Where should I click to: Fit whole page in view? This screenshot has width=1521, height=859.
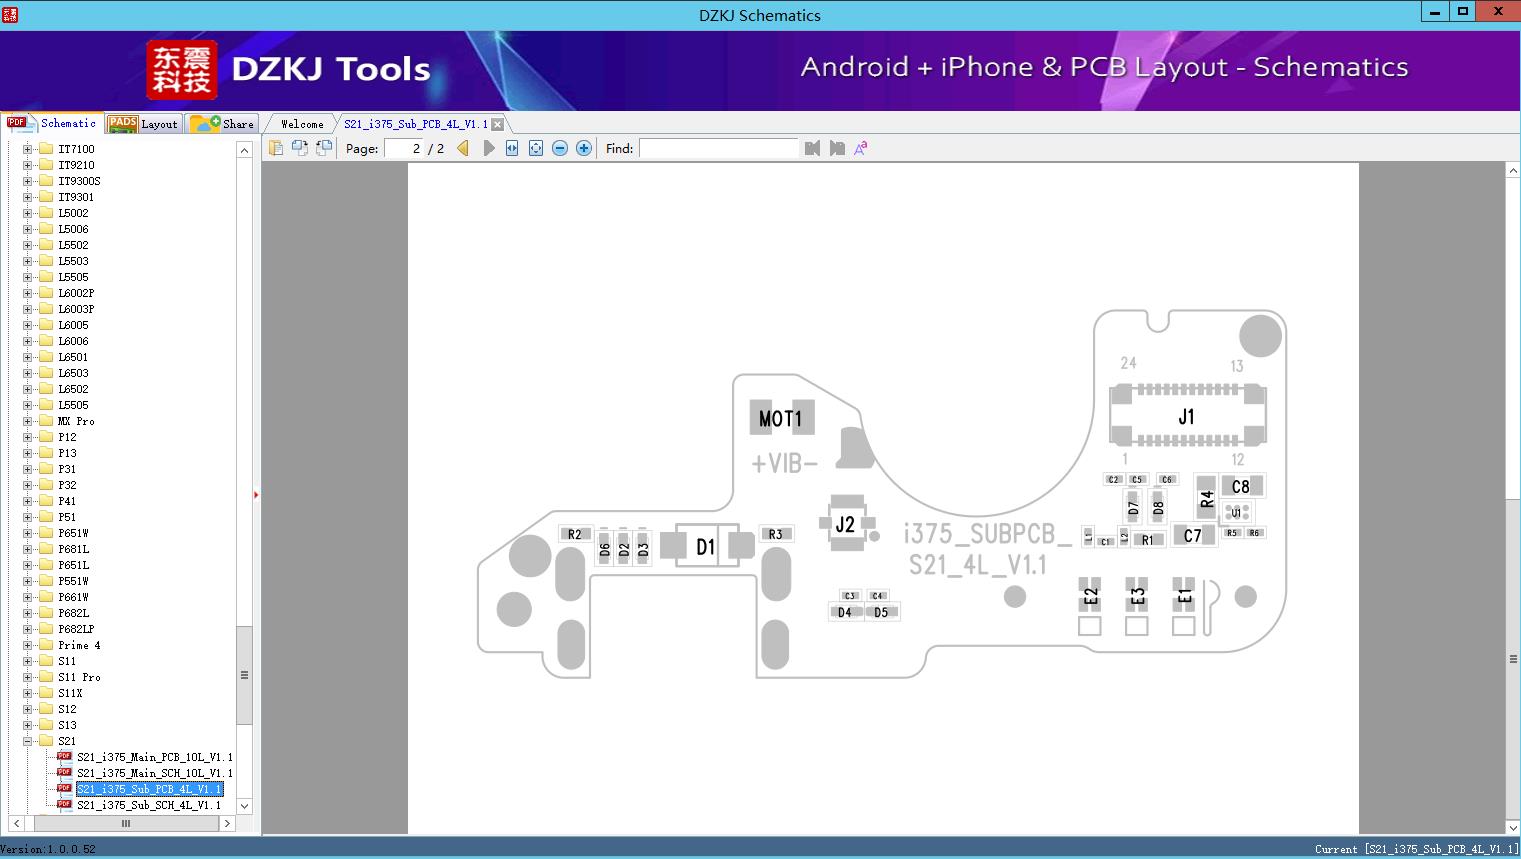(x=536, y=148)
